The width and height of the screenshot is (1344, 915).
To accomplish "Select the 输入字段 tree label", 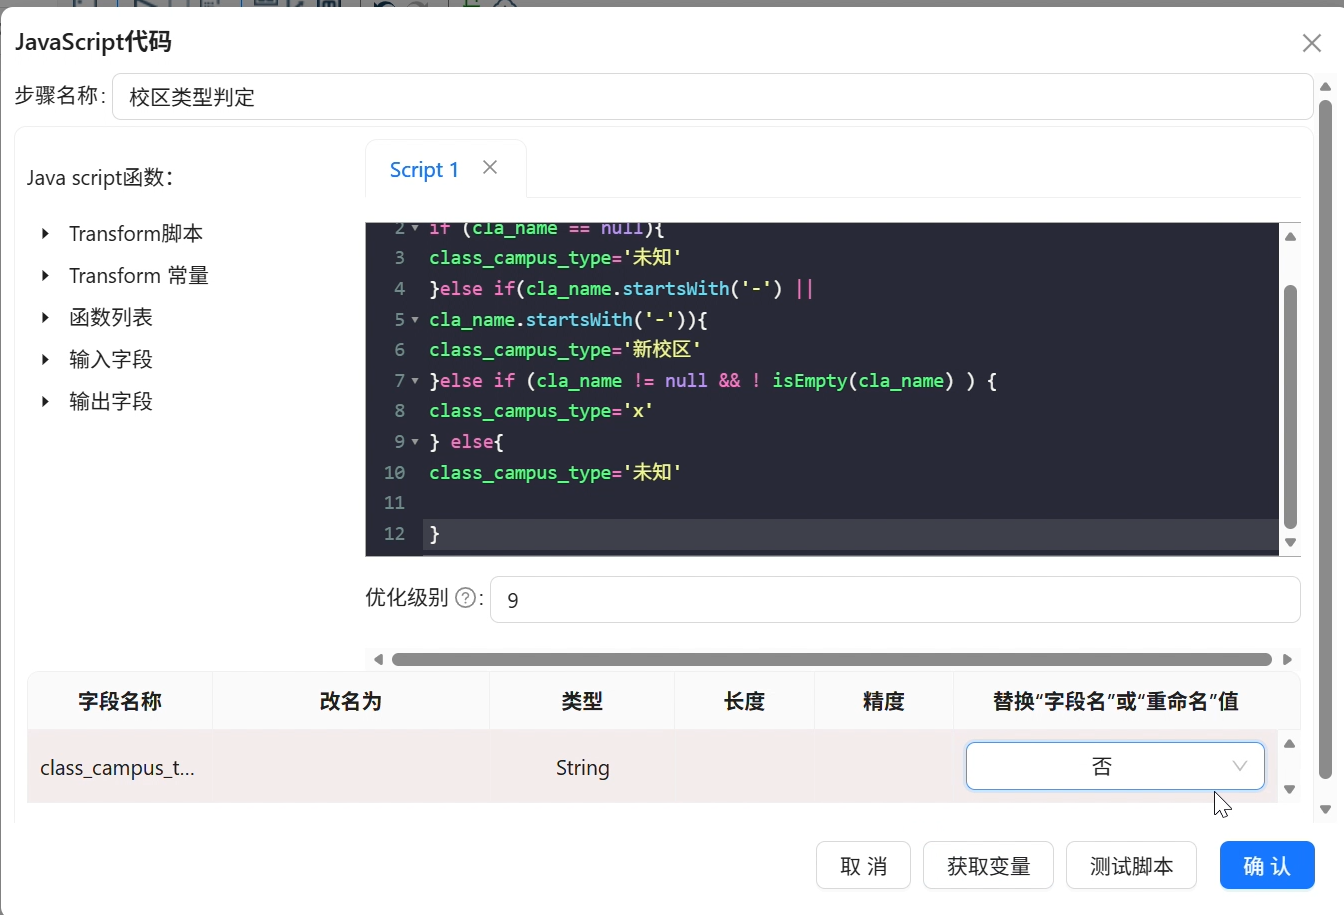I will tap(111, 359).
